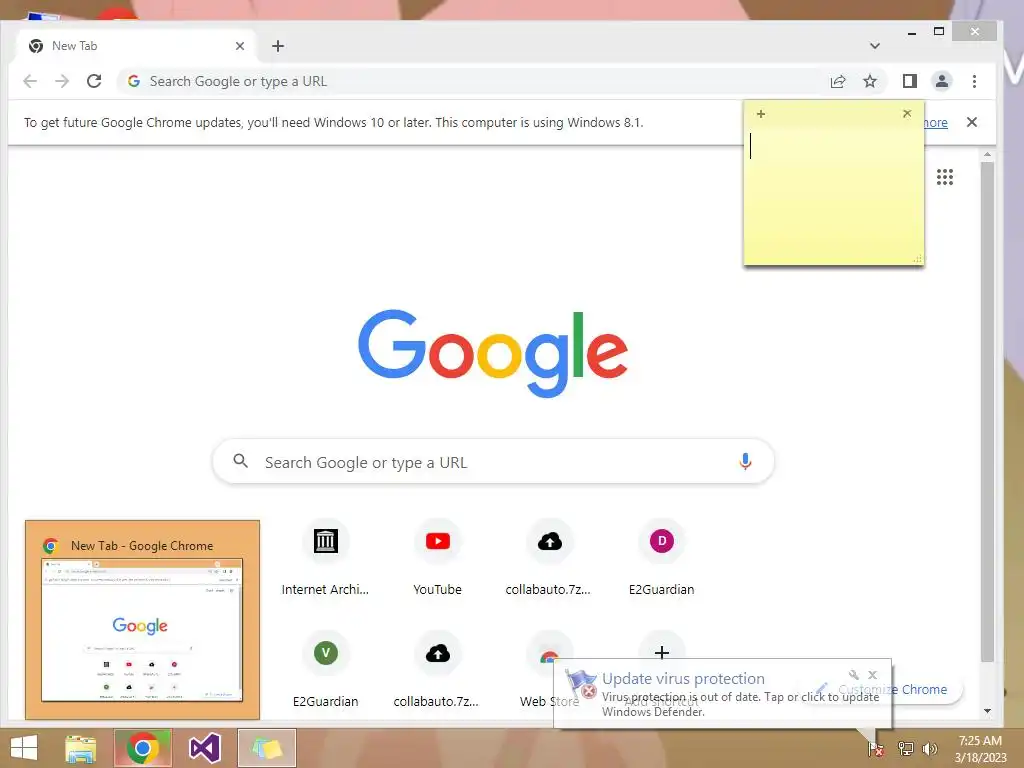Click the taskbar clock showing 7:25 AM
Viewport: 1024px width, 768px height.
(980, 749)
